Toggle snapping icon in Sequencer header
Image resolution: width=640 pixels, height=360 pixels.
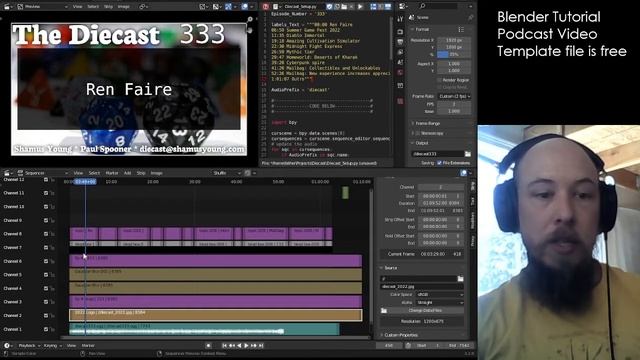point(247,173)
